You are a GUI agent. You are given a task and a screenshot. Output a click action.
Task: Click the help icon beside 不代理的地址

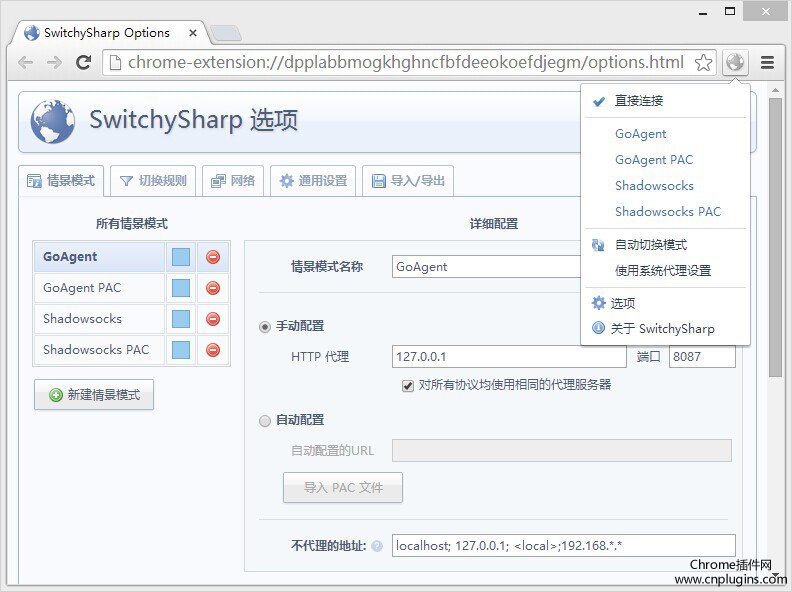377,546
